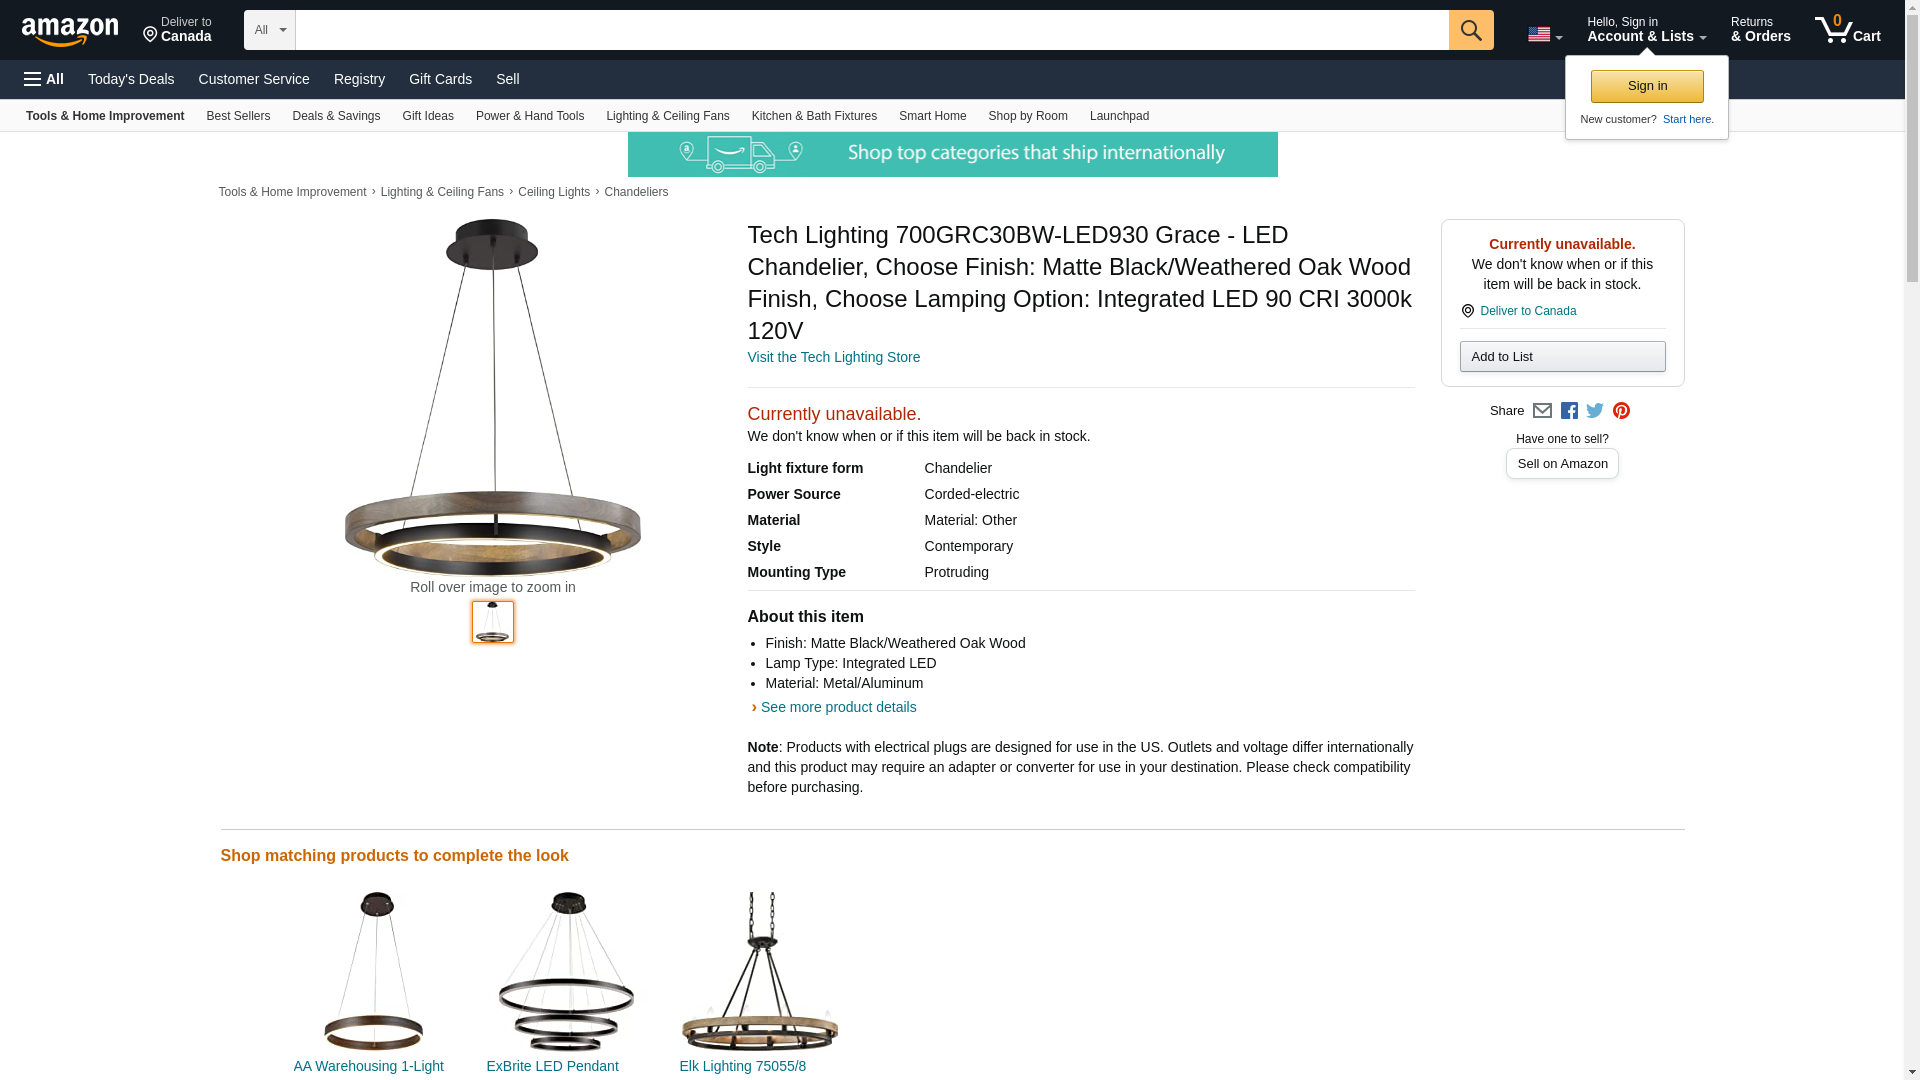1920x1080 pixels.
Task: Expand the search category All dropdown
Action: pyautogui.click(x=270, y=30)
